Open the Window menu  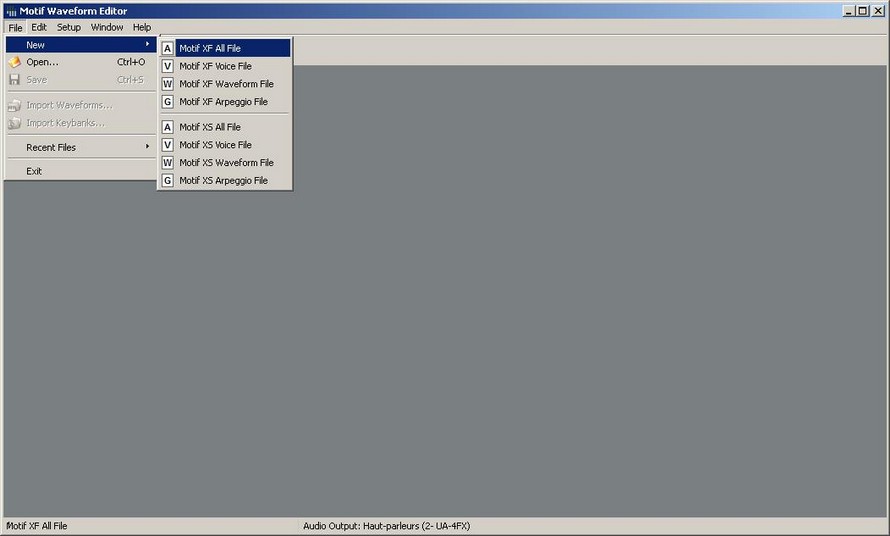[107, 27]
